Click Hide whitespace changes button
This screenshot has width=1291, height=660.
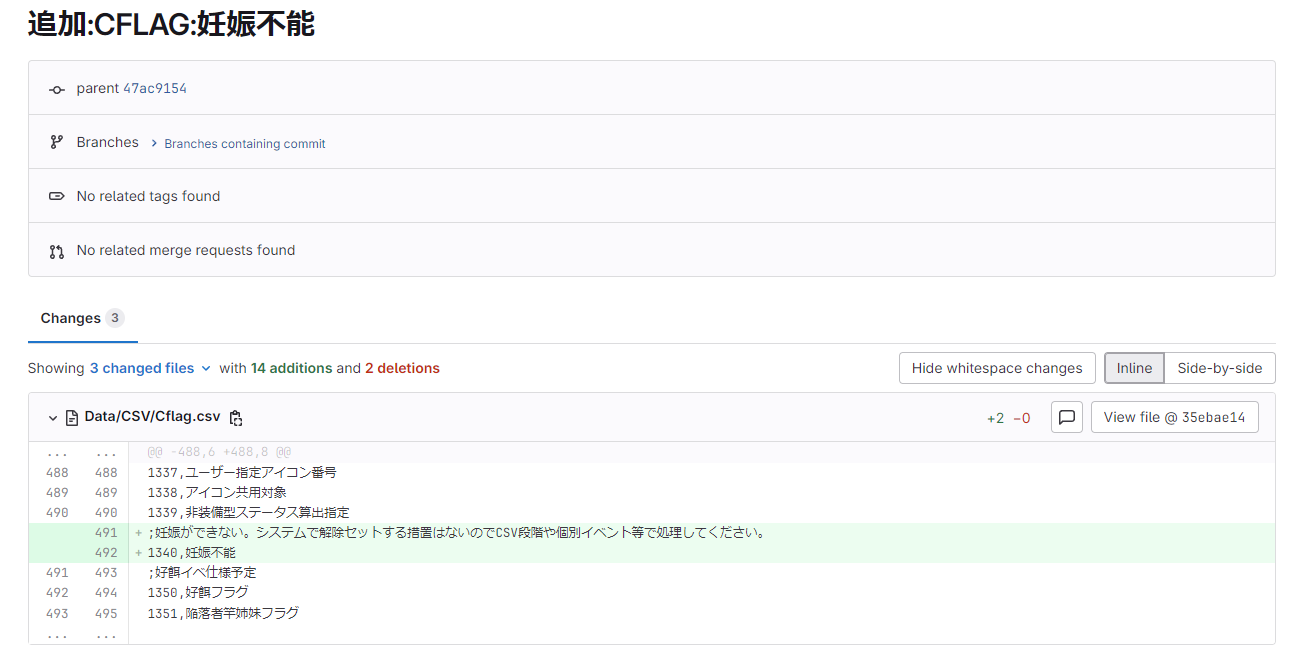(x=997, y=368)
